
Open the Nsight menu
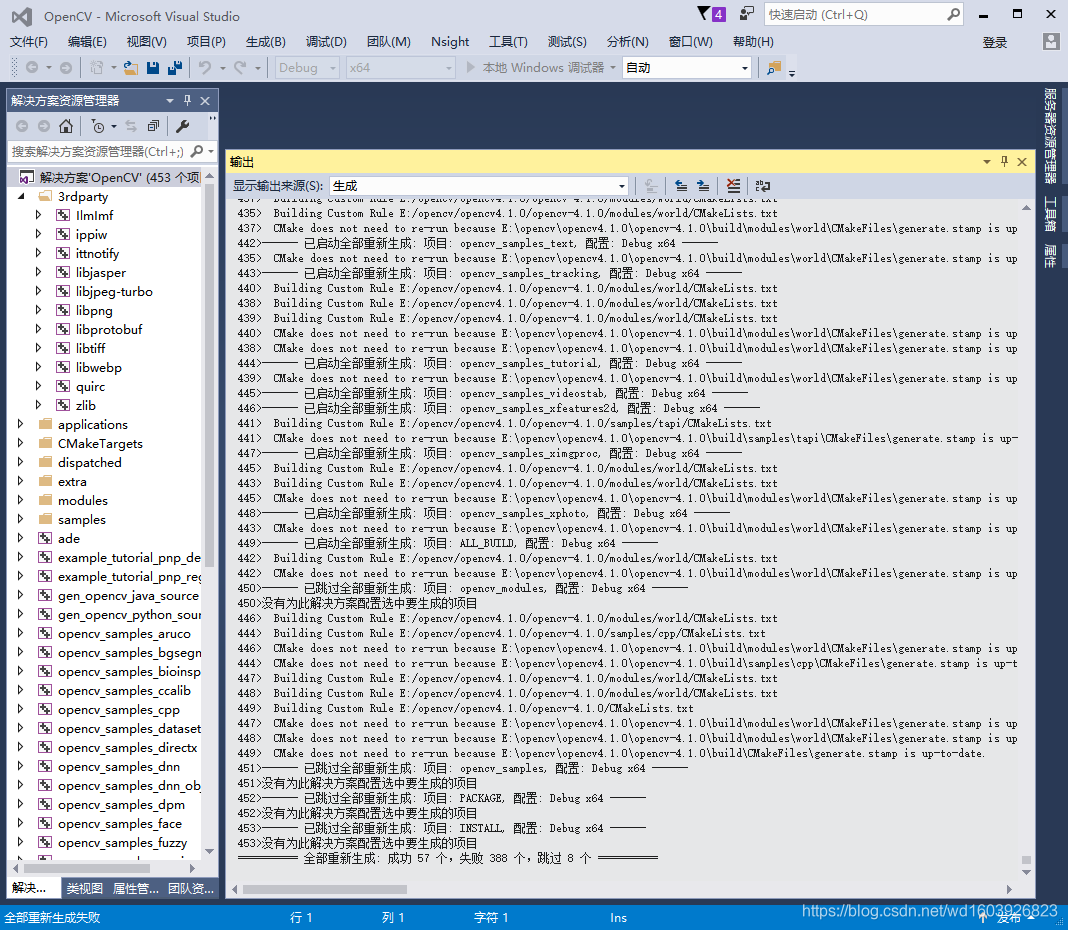450,42
